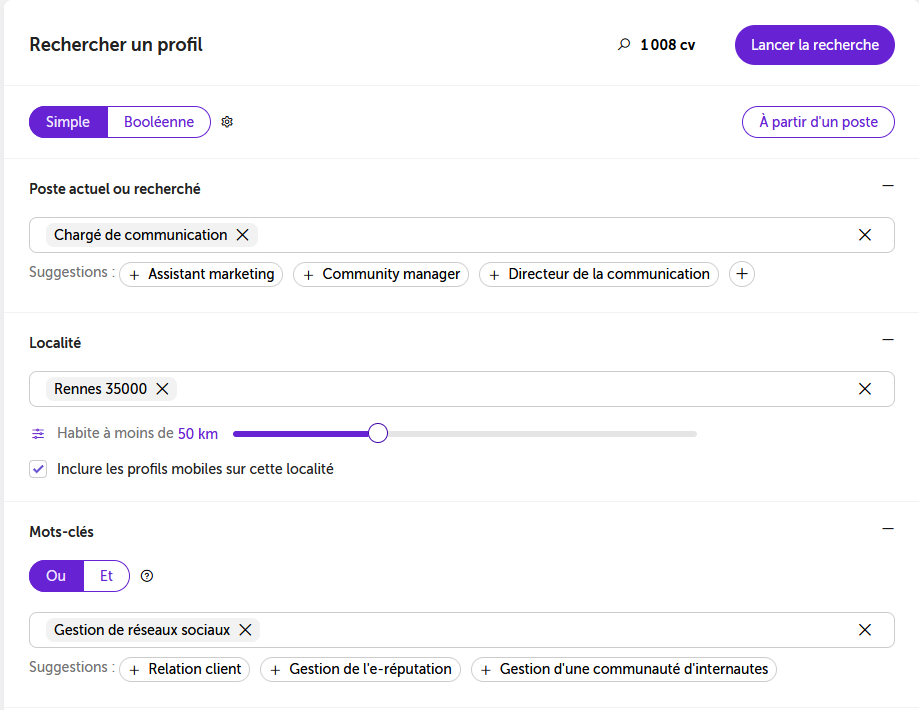Viewport: 919px width, 710px height.
Task: Open keyword help question mark icon
Action: (x=147, y=576)
